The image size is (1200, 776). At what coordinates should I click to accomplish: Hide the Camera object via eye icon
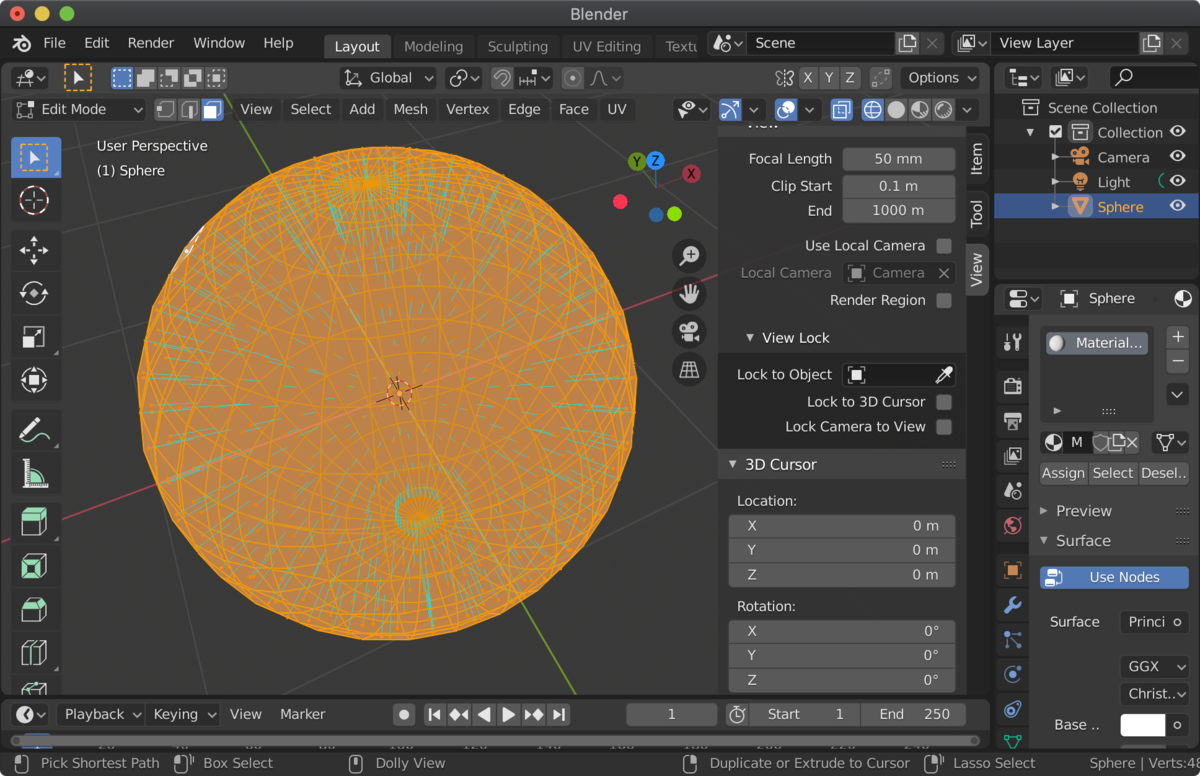[1178, 157]
